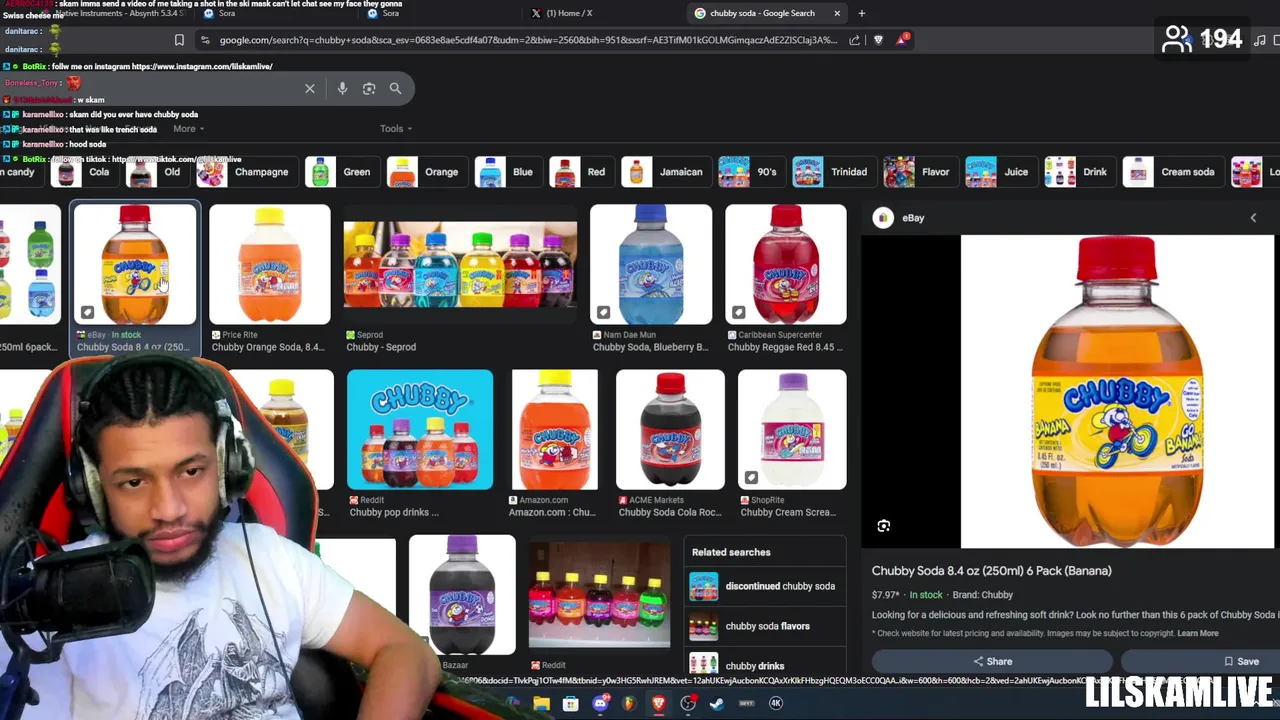This screenshot has height=720, width=1280.
Task: Select related search discontinued chubby soda
Action: (x=765, y=586)
